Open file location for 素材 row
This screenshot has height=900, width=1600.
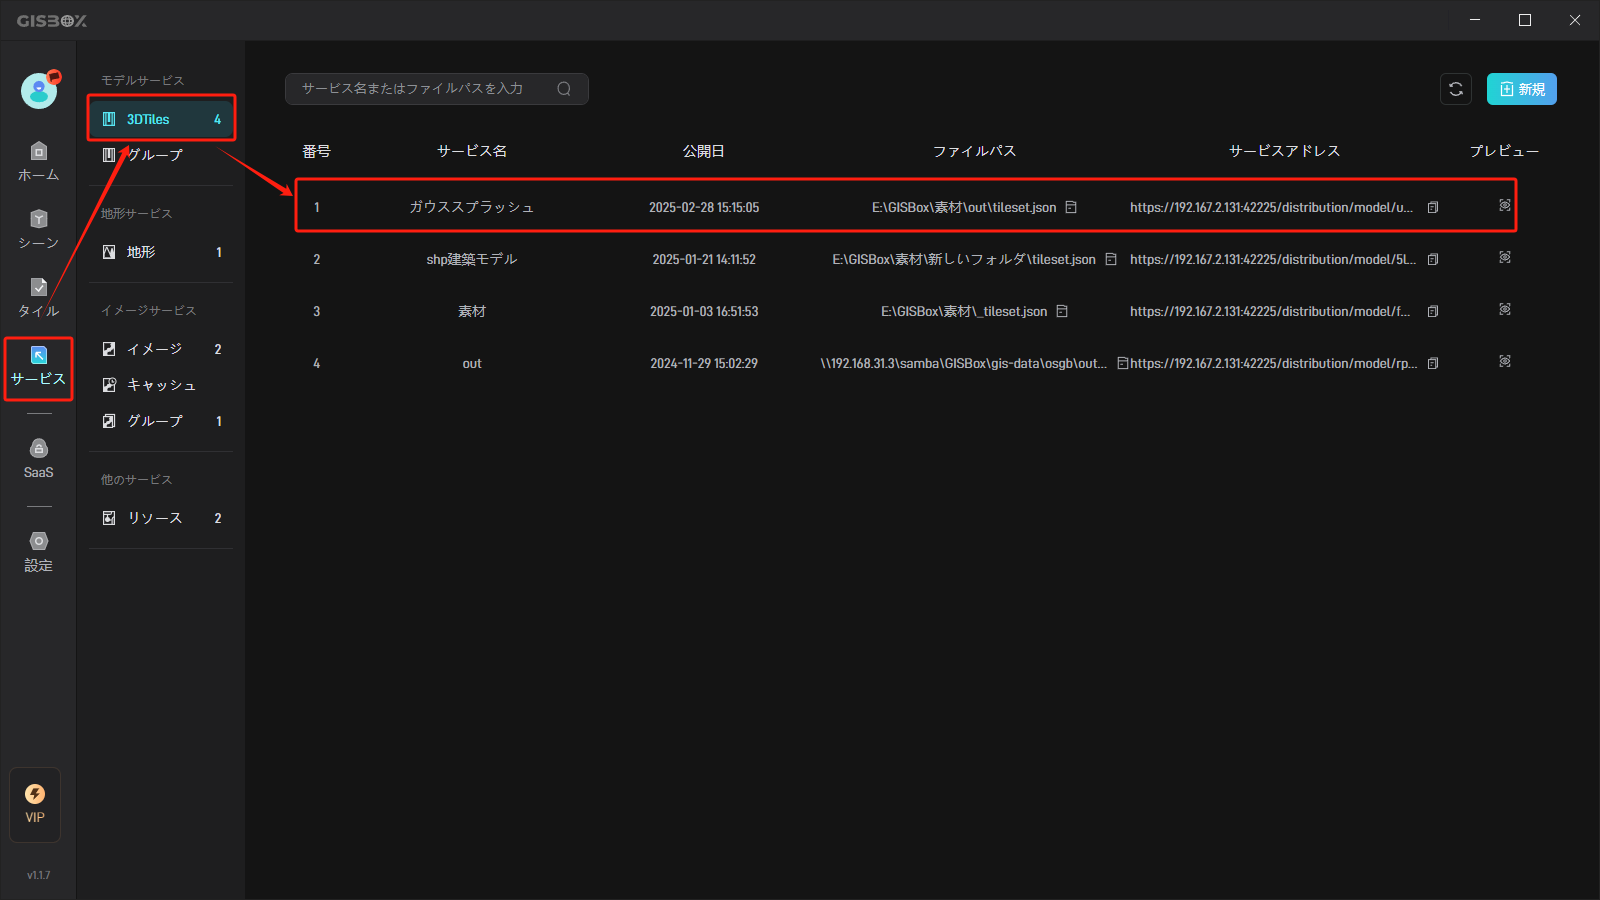pos(1062,311)
